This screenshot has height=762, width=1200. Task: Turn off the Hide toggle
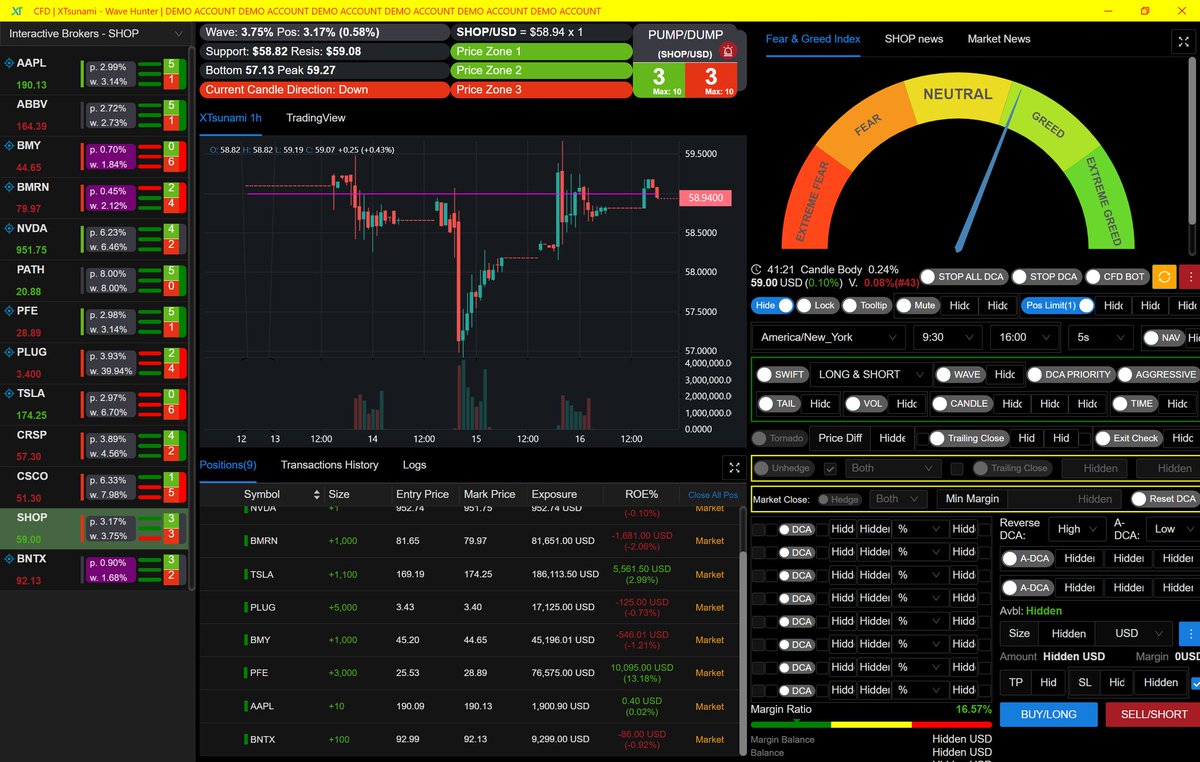(x=772, y=305)
